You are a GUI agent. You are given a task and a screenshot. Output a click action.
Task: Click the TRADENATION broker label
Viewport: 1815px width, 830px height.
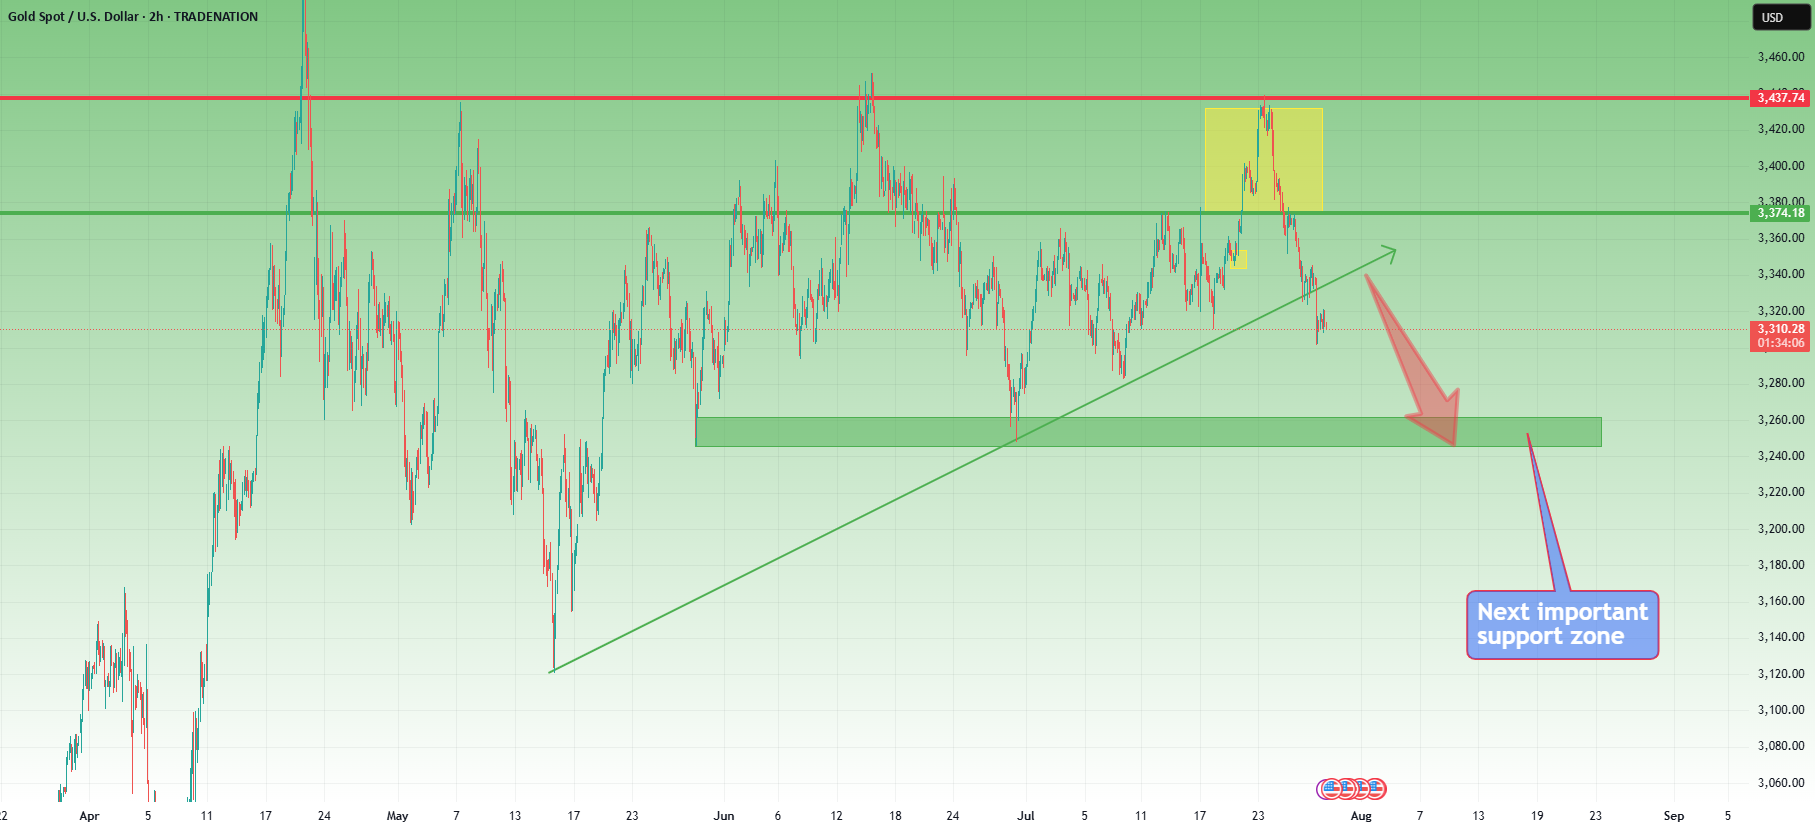tap(216, 16)
